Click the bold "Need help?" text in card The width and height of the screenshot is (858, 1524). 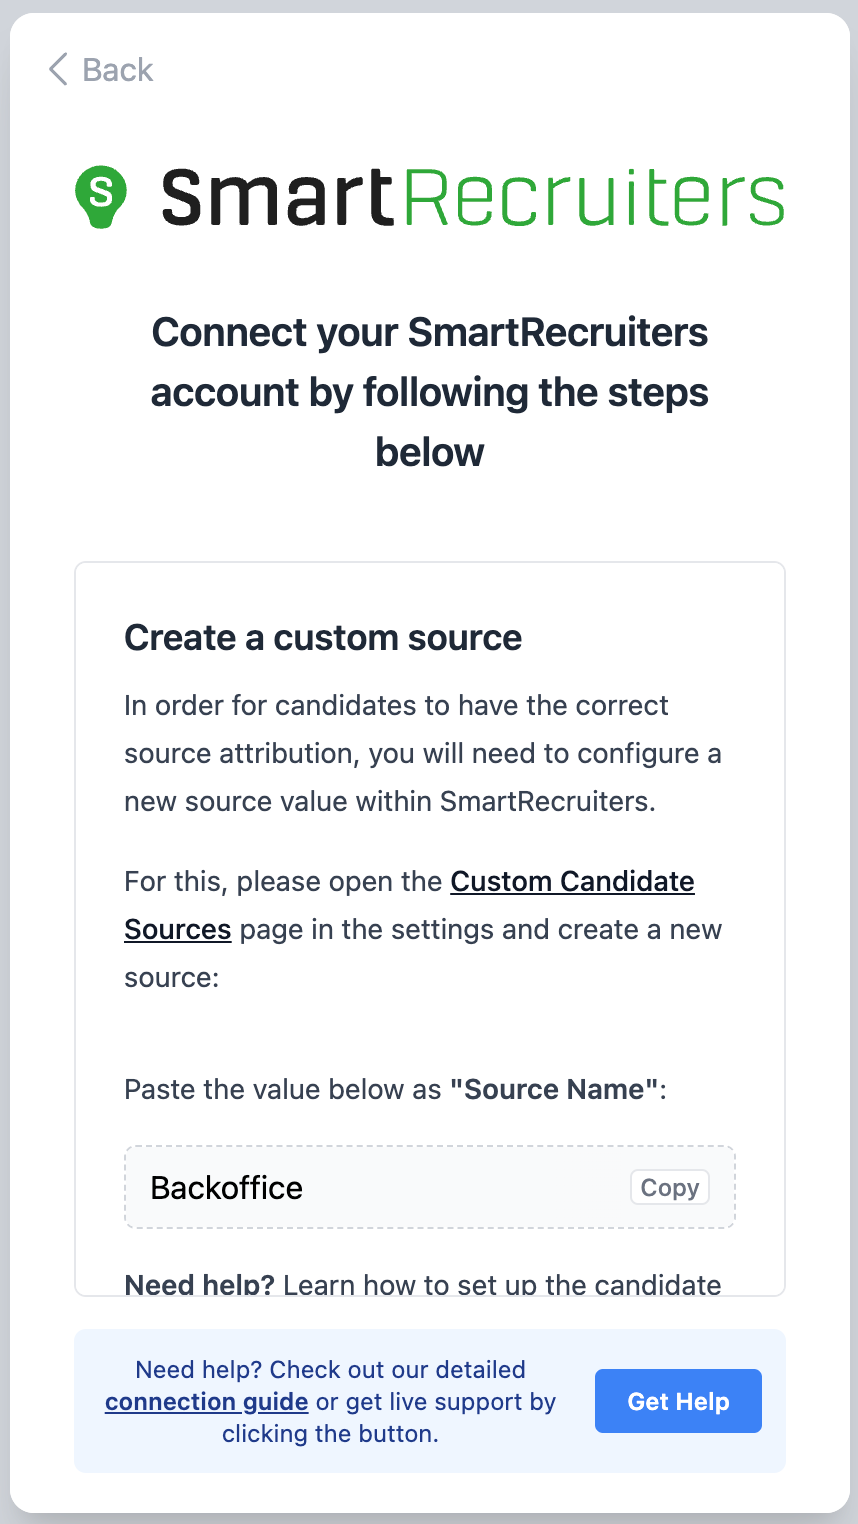tap(199, 1284)
